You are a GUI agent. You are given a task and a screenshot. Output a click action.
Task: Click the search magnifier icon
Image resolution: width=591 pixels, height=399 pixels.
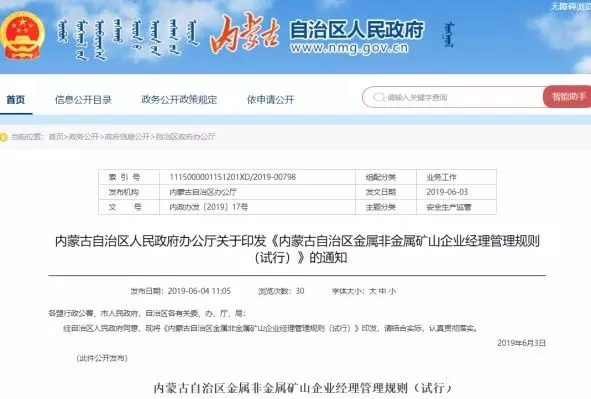378,97
